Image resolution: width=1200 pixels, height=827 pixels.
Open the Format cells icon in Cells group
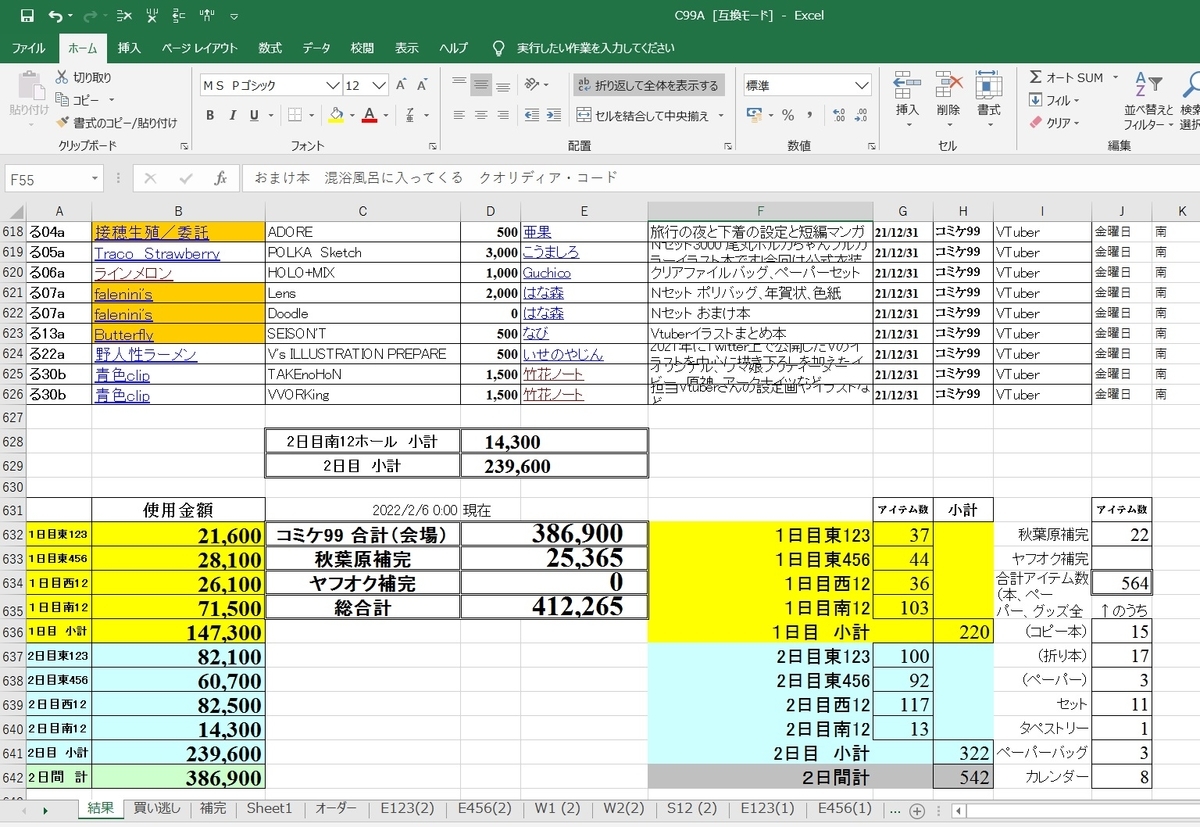(988, 86)
